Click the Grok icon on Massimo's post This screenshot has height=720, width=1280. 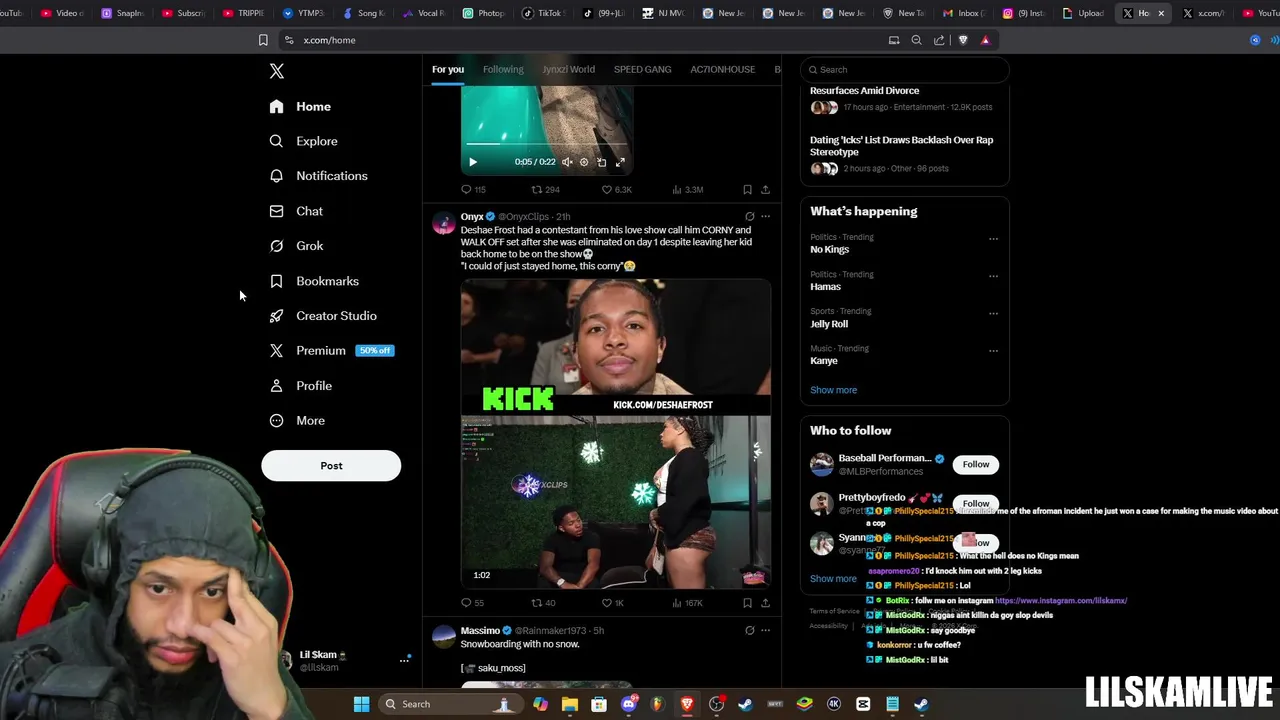click(749, 630)
